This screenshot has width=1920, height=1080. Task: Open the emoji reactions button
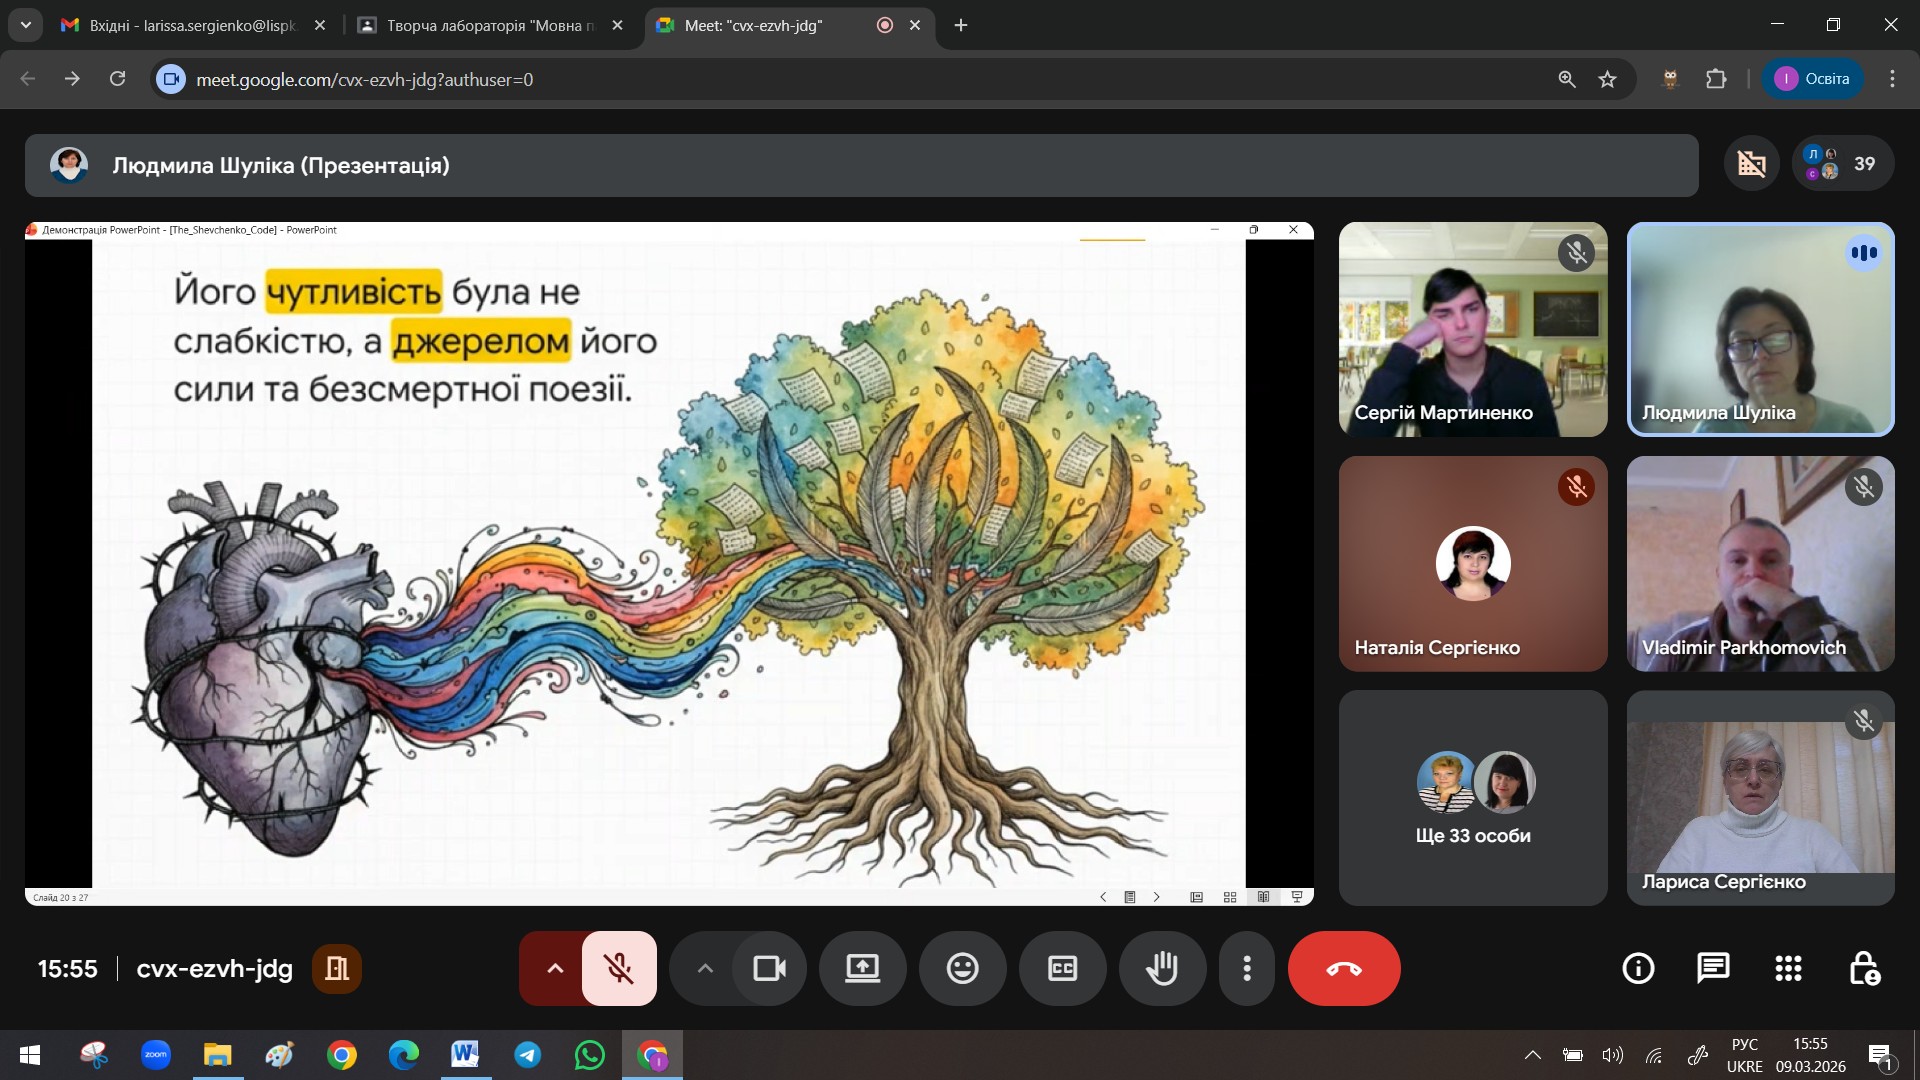[962, 968]
